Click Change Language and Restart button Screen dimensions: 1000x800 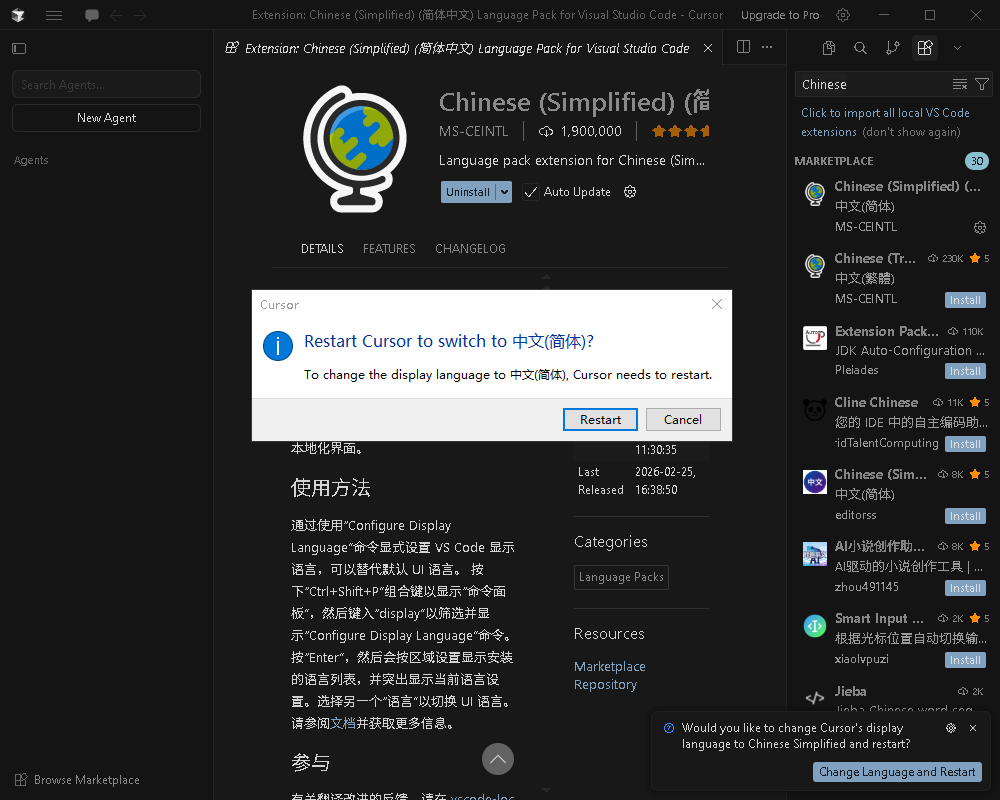pos(897,772)
